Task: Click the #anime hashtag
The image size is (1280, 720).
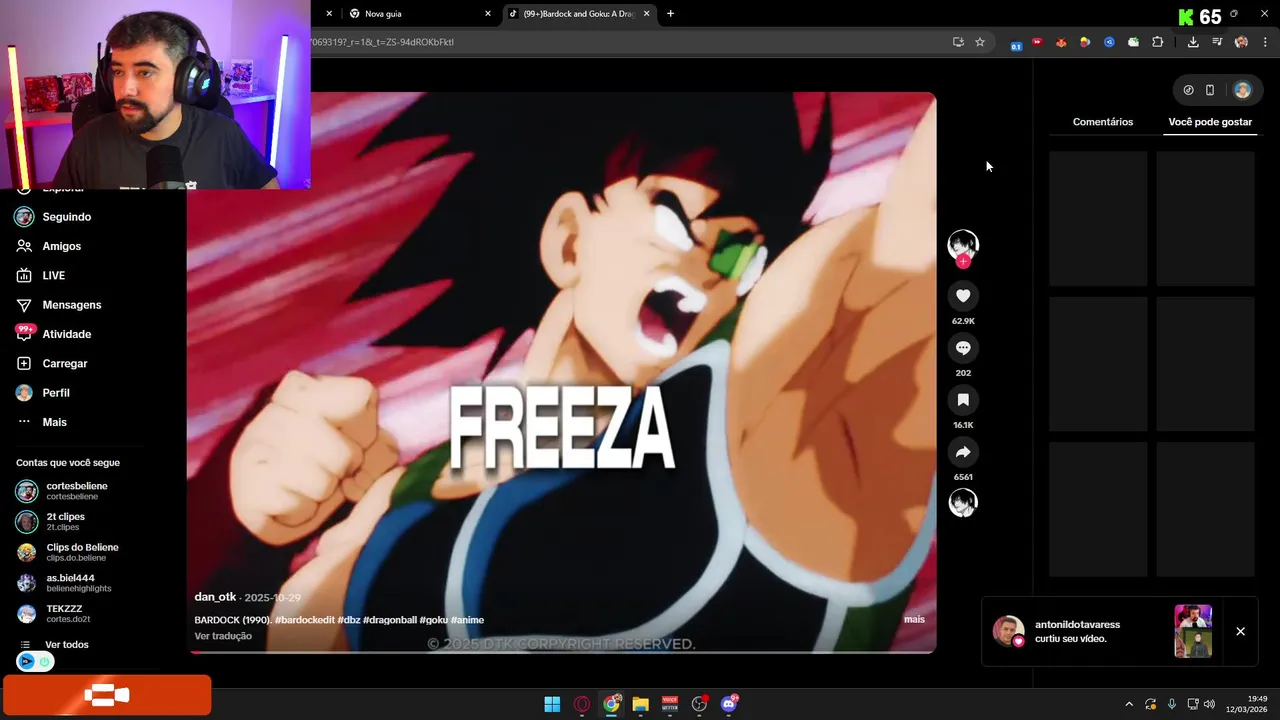Action: [x=467, y=620]
